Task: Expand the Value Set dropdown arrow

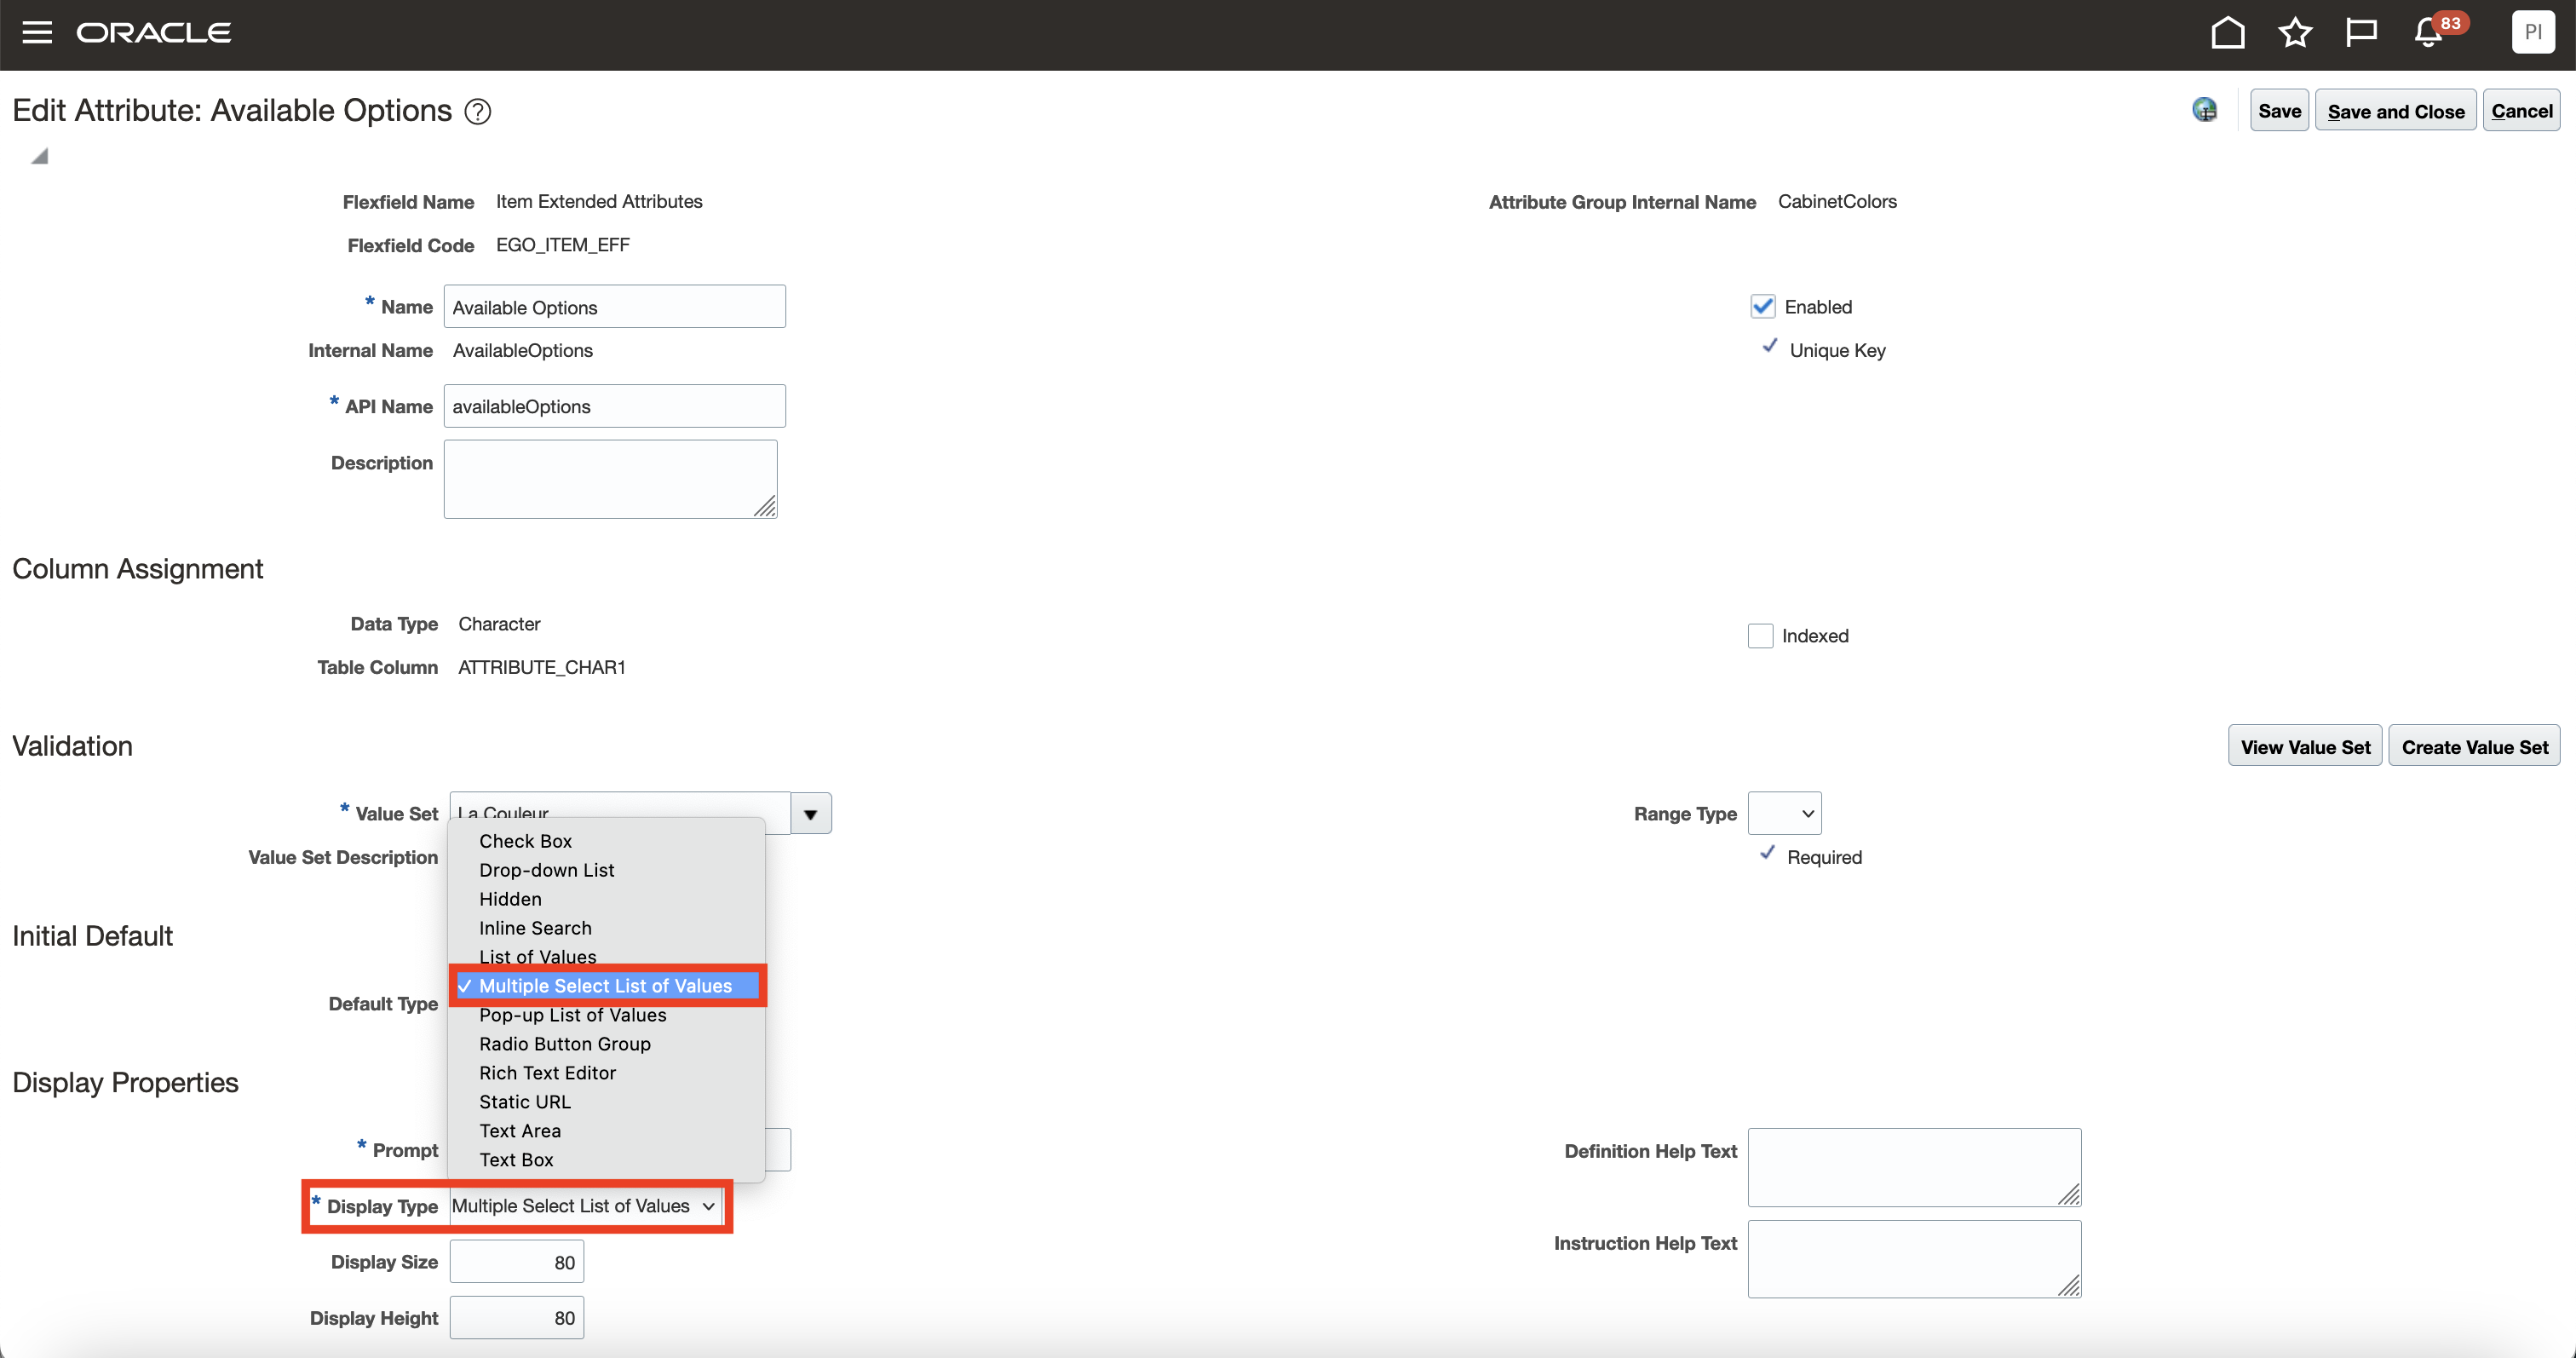Action: (810, 814)
